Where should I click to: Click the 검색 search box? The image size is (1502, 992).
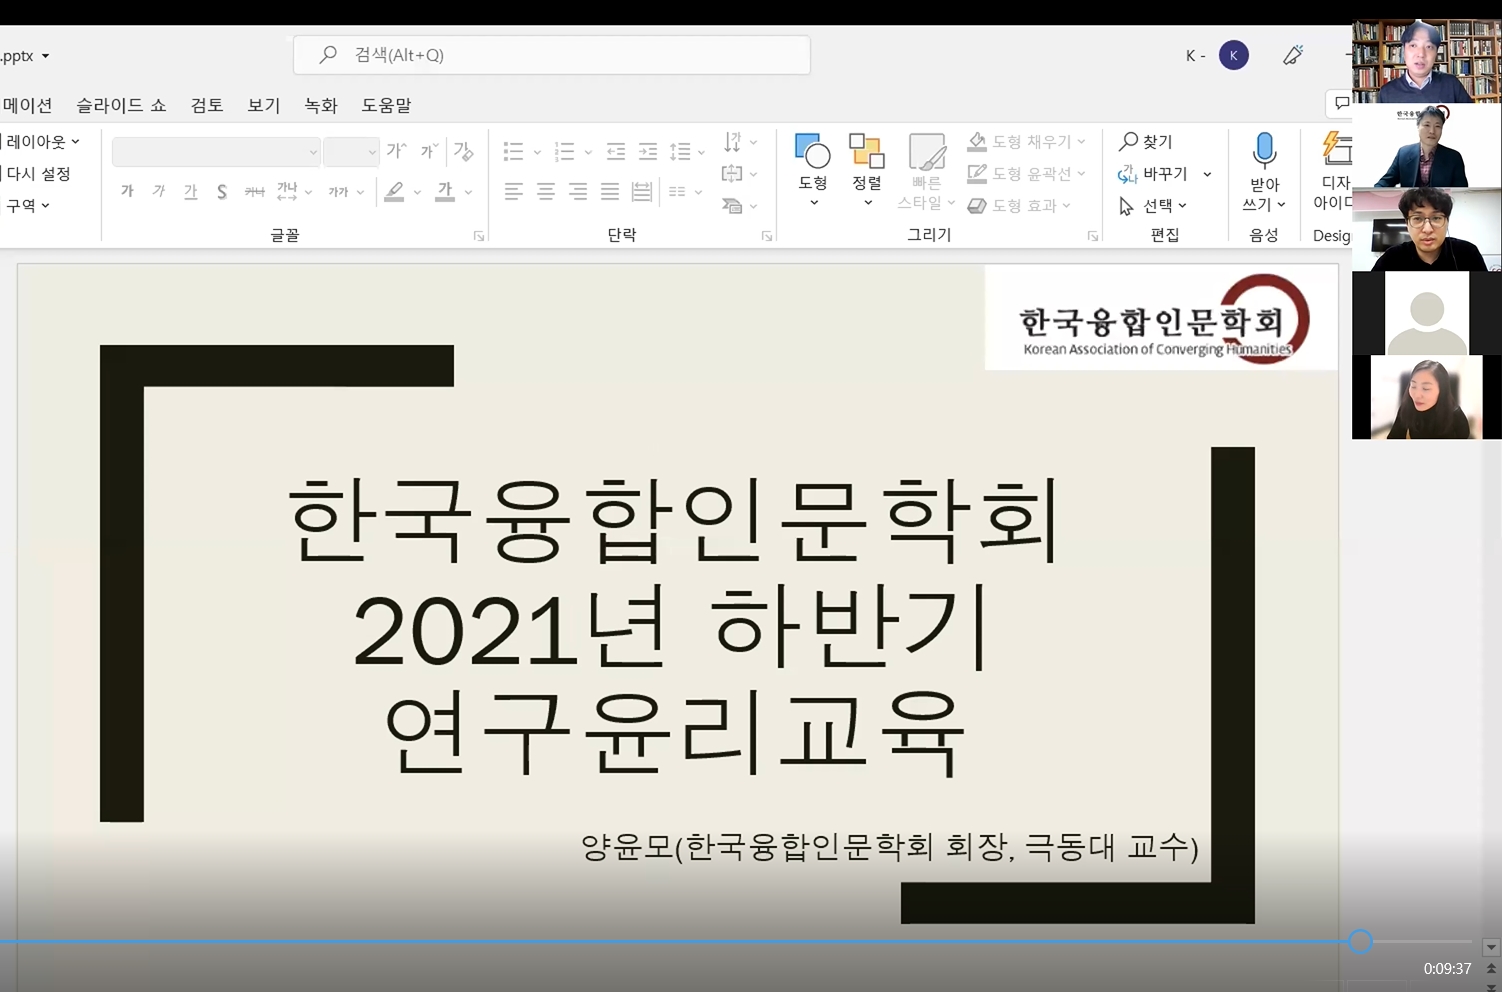pos(552,55)
